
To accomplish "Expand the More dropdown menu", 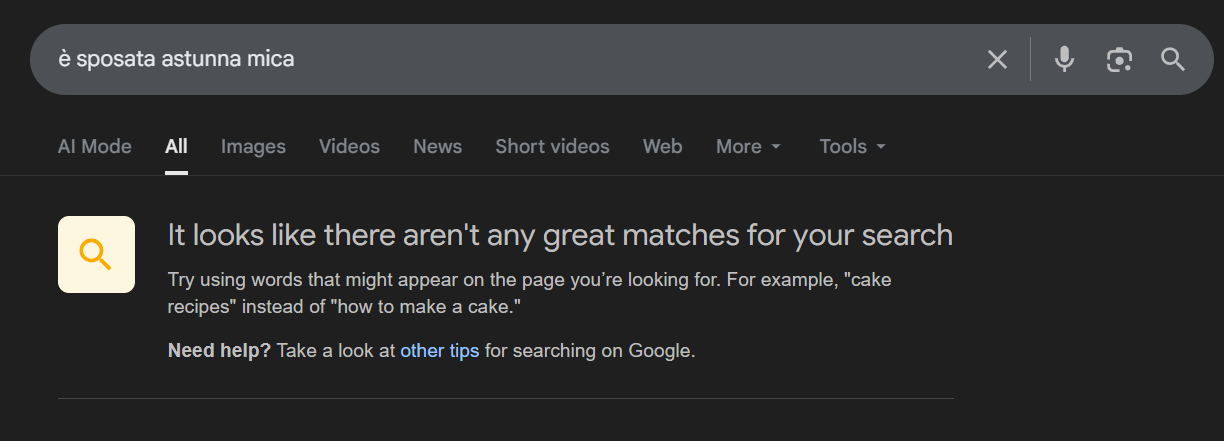I will (x=749, y=146).
